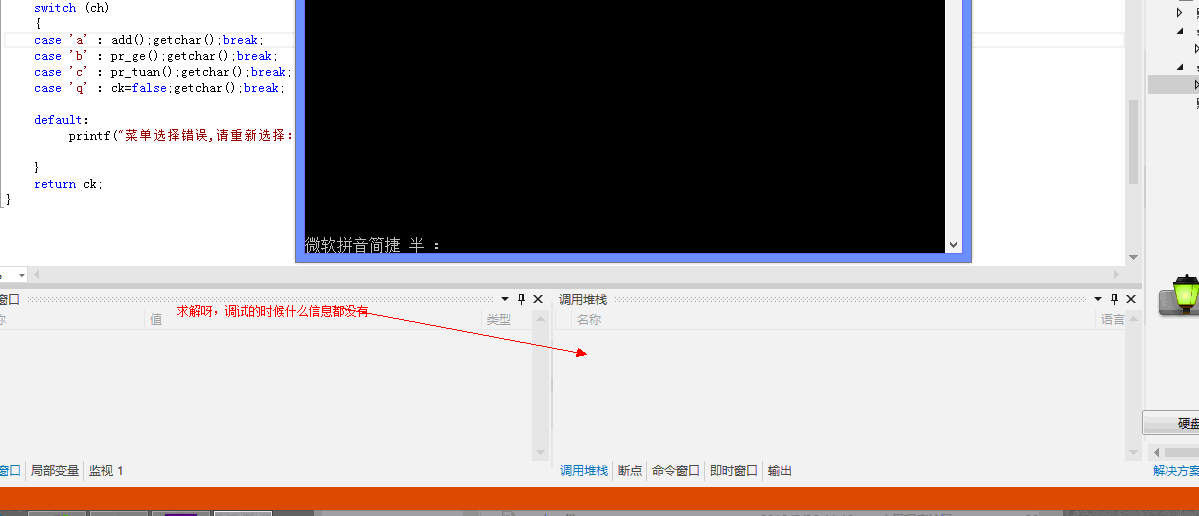Close the watch window panel on the left
The height and width of the screenshot is (516, 1199).
[538, 299]
